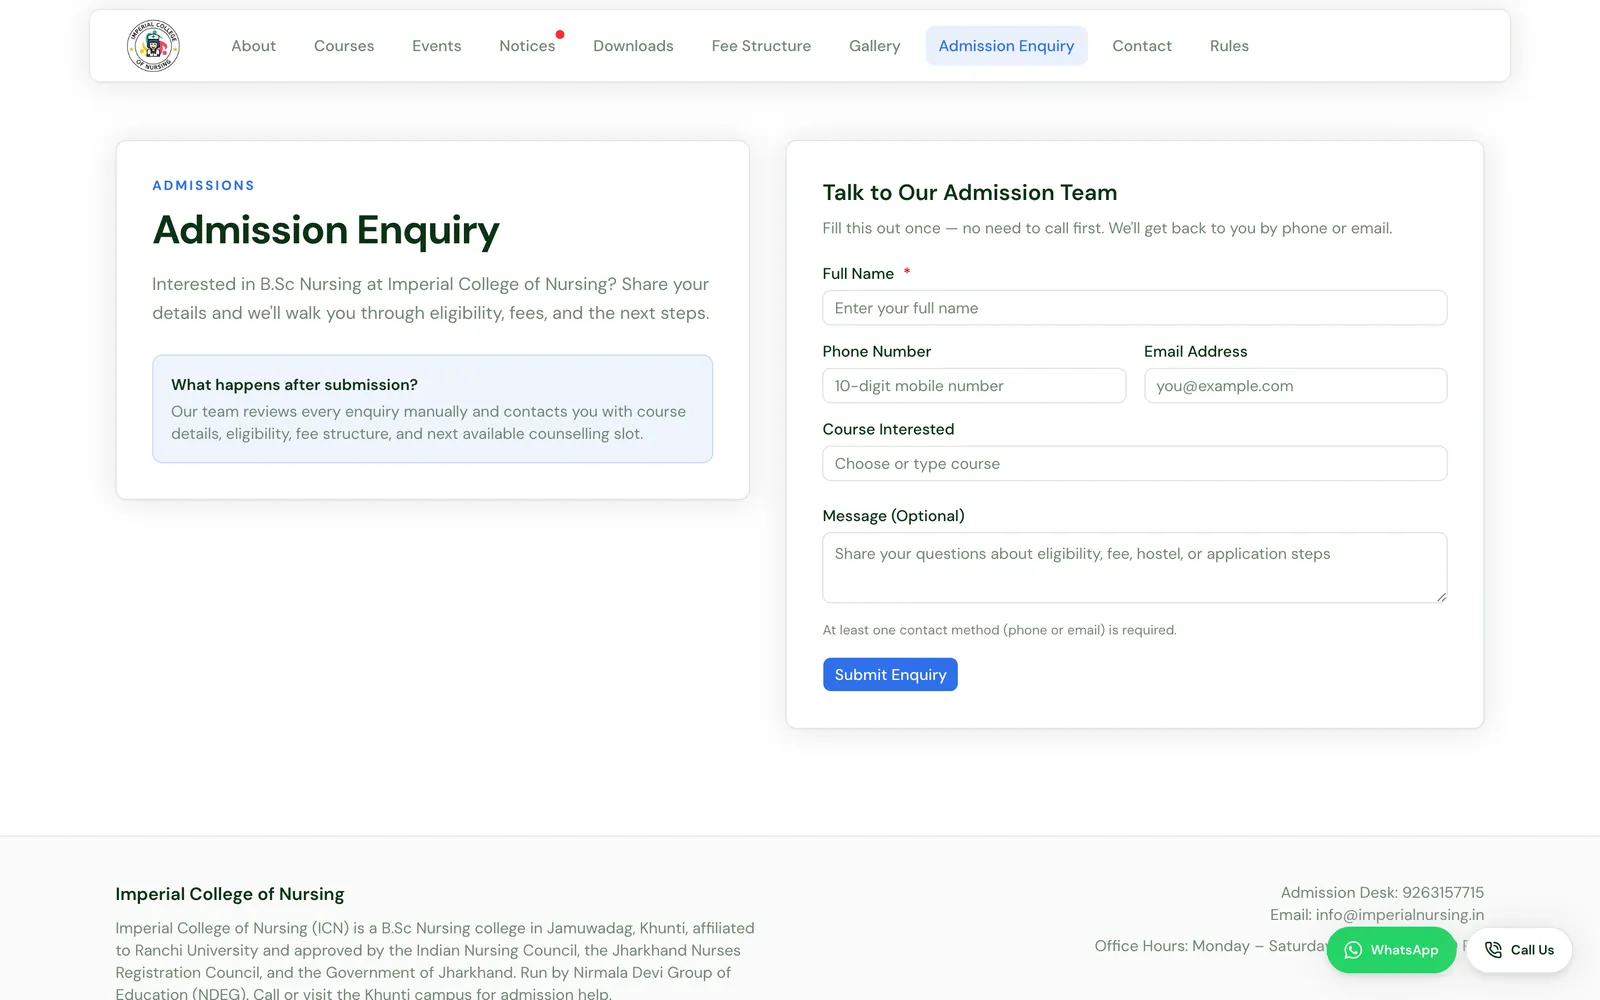Submit the enquiry form

click(890, 675)
